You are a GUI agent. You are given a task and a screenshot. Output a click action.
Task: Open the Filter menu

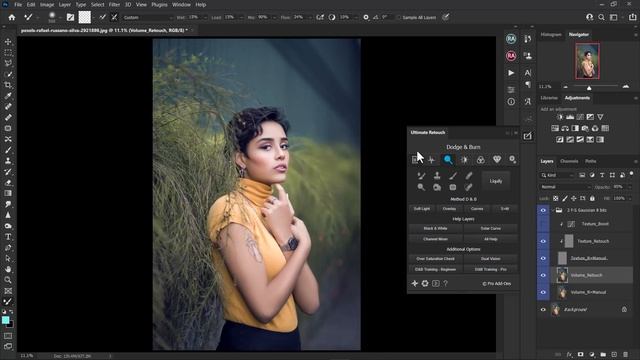(114, 4)
